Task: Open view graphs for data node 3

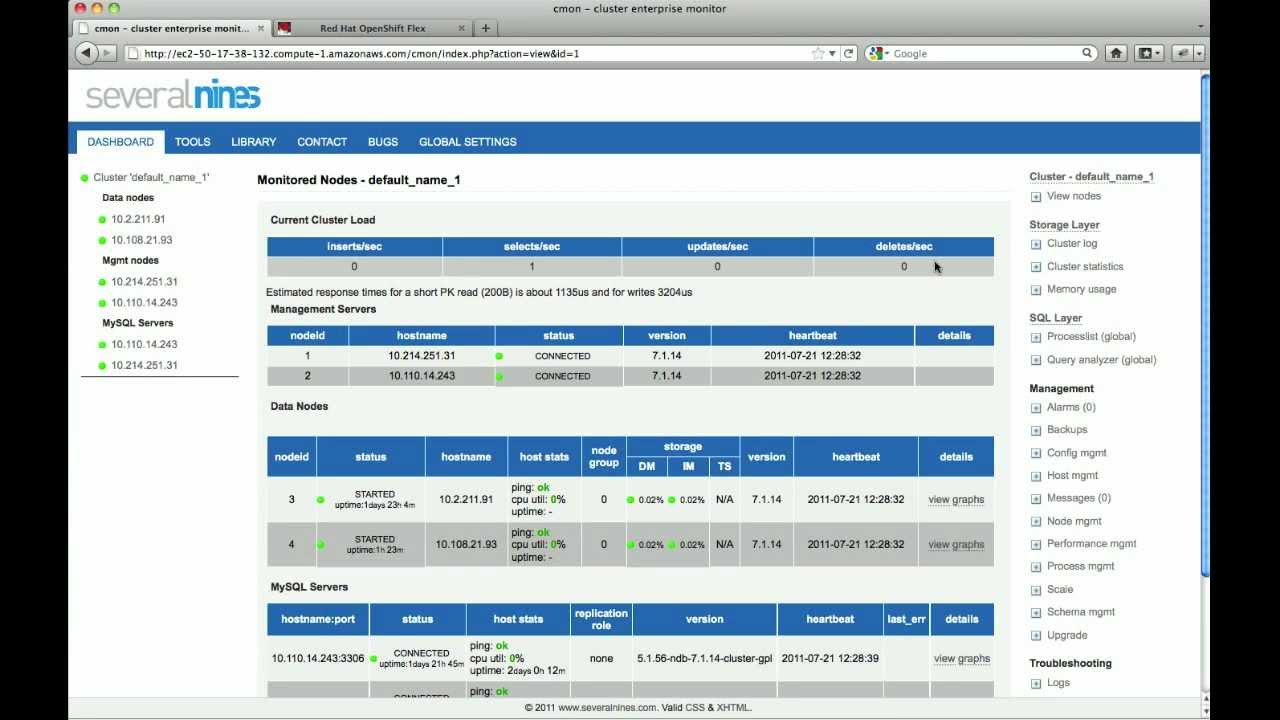Action: 956,500
